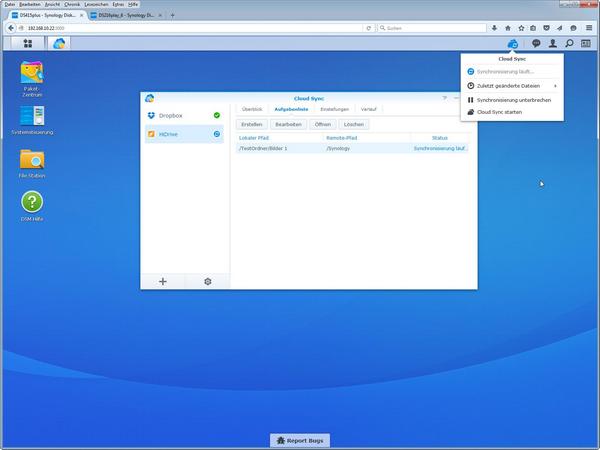Viewport: 600px width, 450px height.
Task: Click the Erstellen button
Action: [x=252, y=124]
